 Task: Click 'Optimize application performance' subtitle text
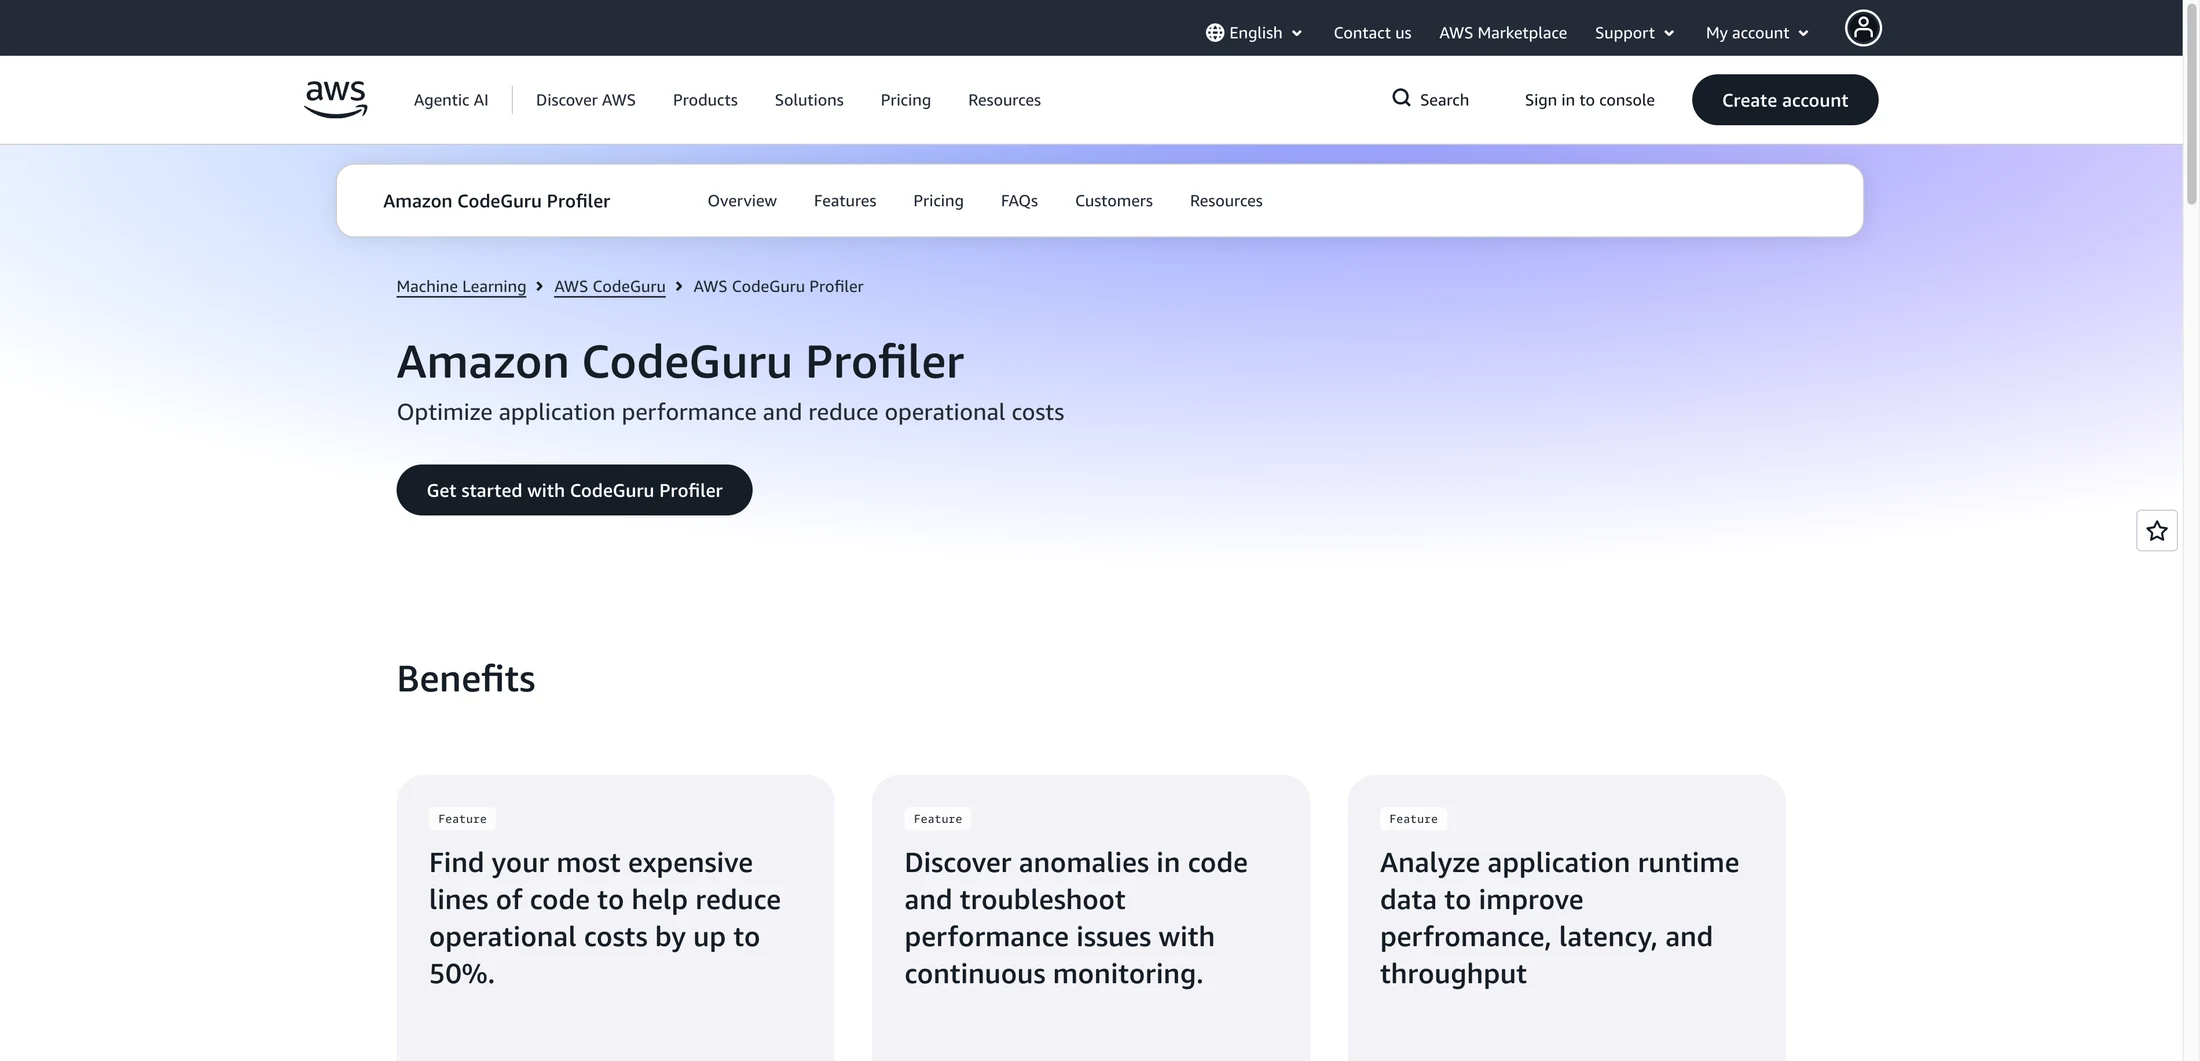tap(730, 412)
